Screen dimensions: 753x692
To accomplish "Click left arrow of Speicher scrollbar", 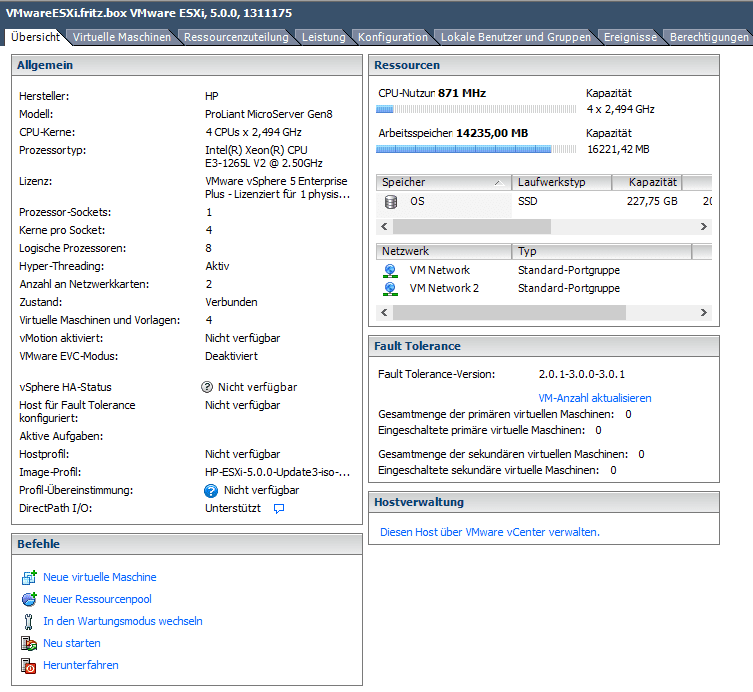I will click(x=384, y=227).
